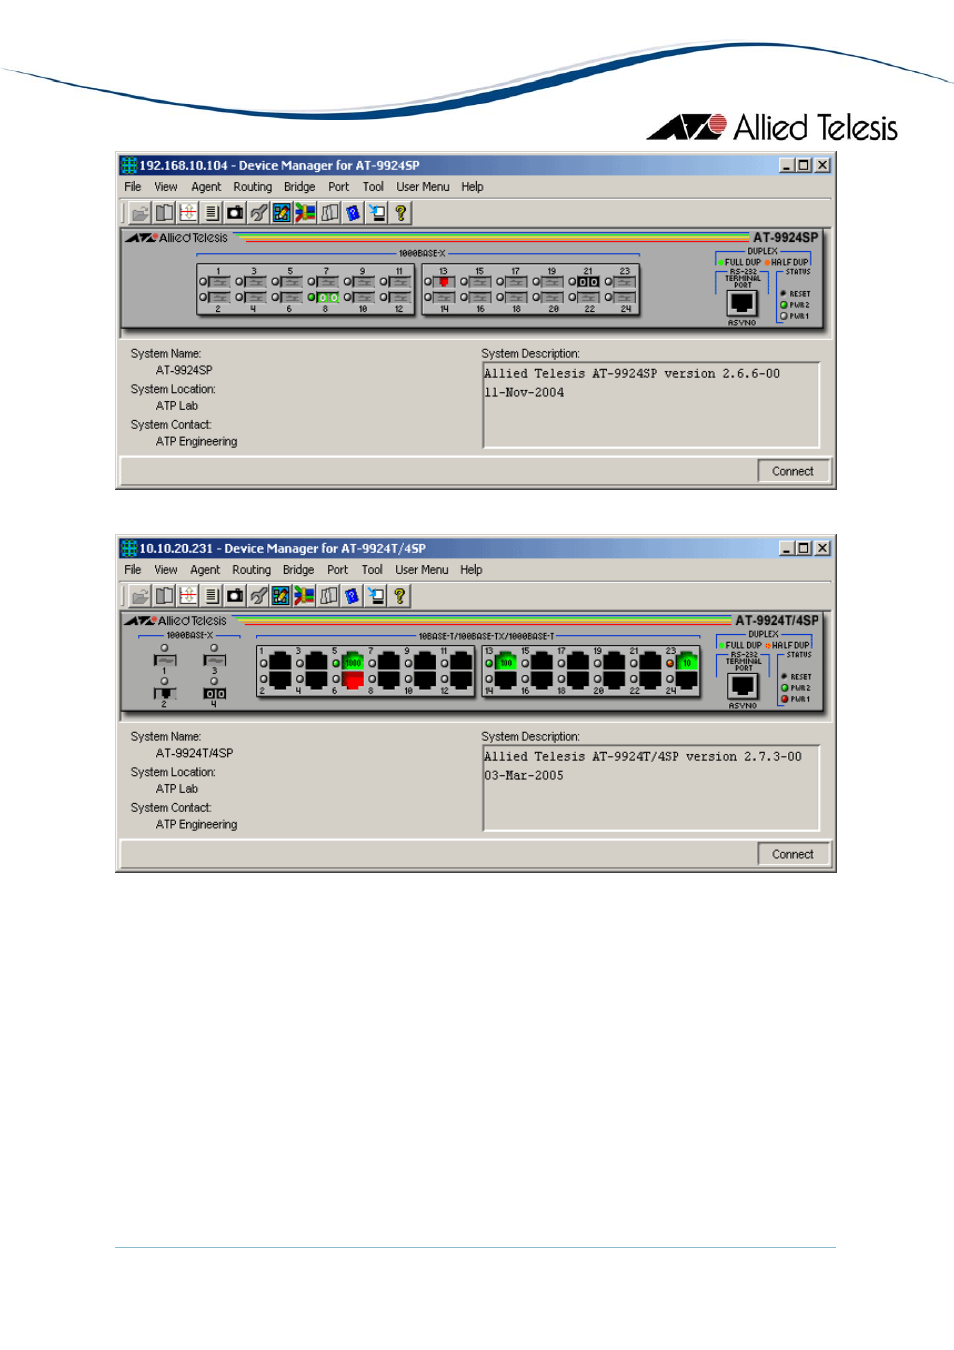Open File menu in 192.168.10.104 window

(x=133, y=187)
